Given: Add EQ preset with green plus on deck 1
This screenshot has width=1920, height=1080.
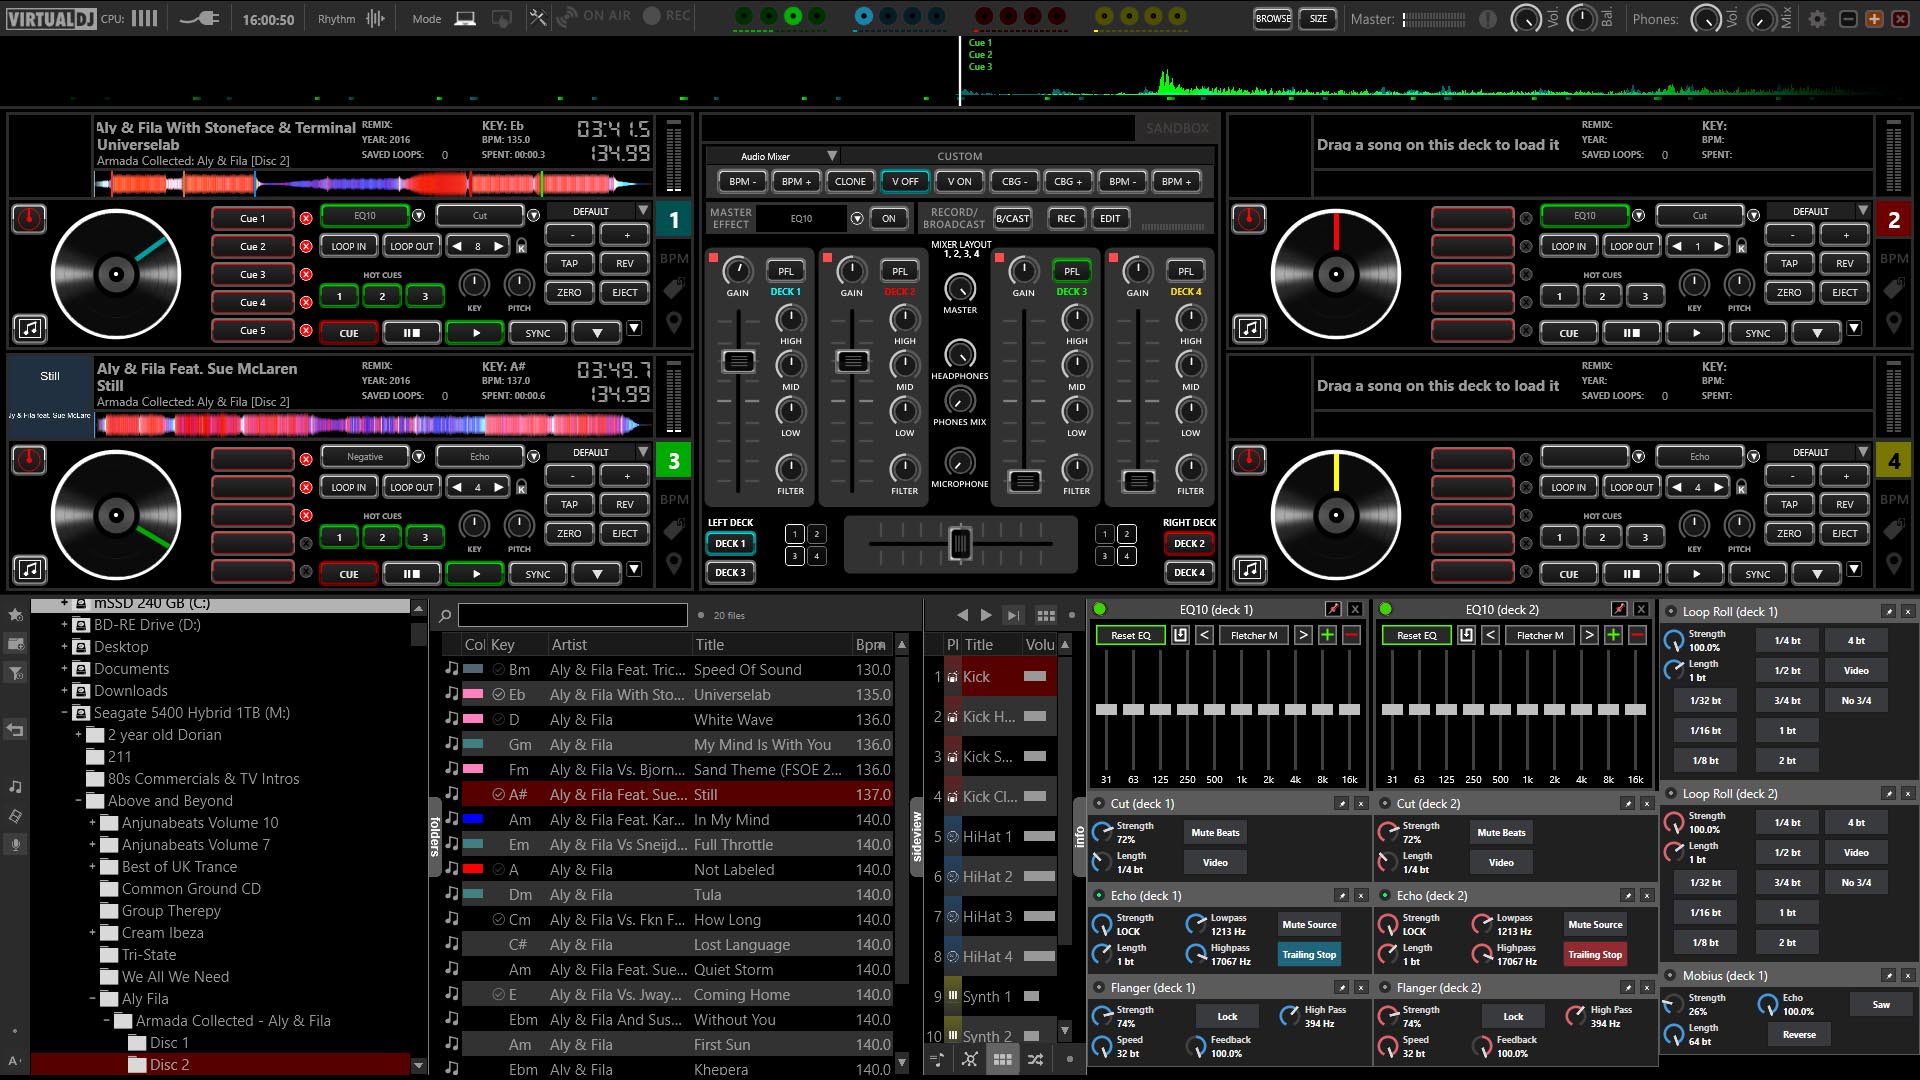Looking at the screenshot, I should 1327,635.
